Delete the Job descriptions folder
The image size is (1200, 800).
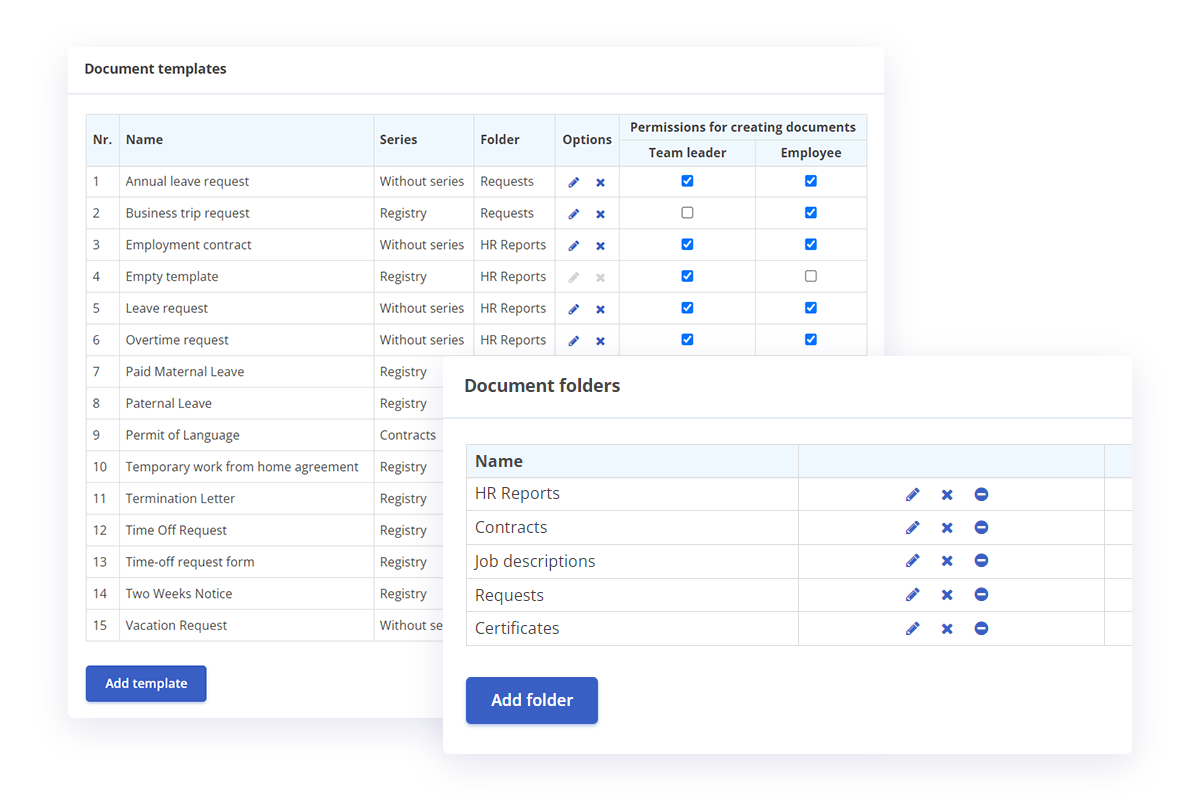point(947,561)
